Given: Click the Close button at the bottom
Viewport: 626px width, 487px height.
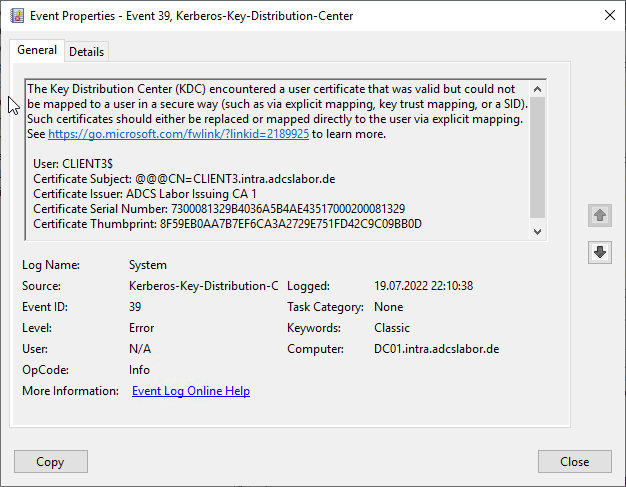Looking at the screenshot, I should click(x=574, y=462).
